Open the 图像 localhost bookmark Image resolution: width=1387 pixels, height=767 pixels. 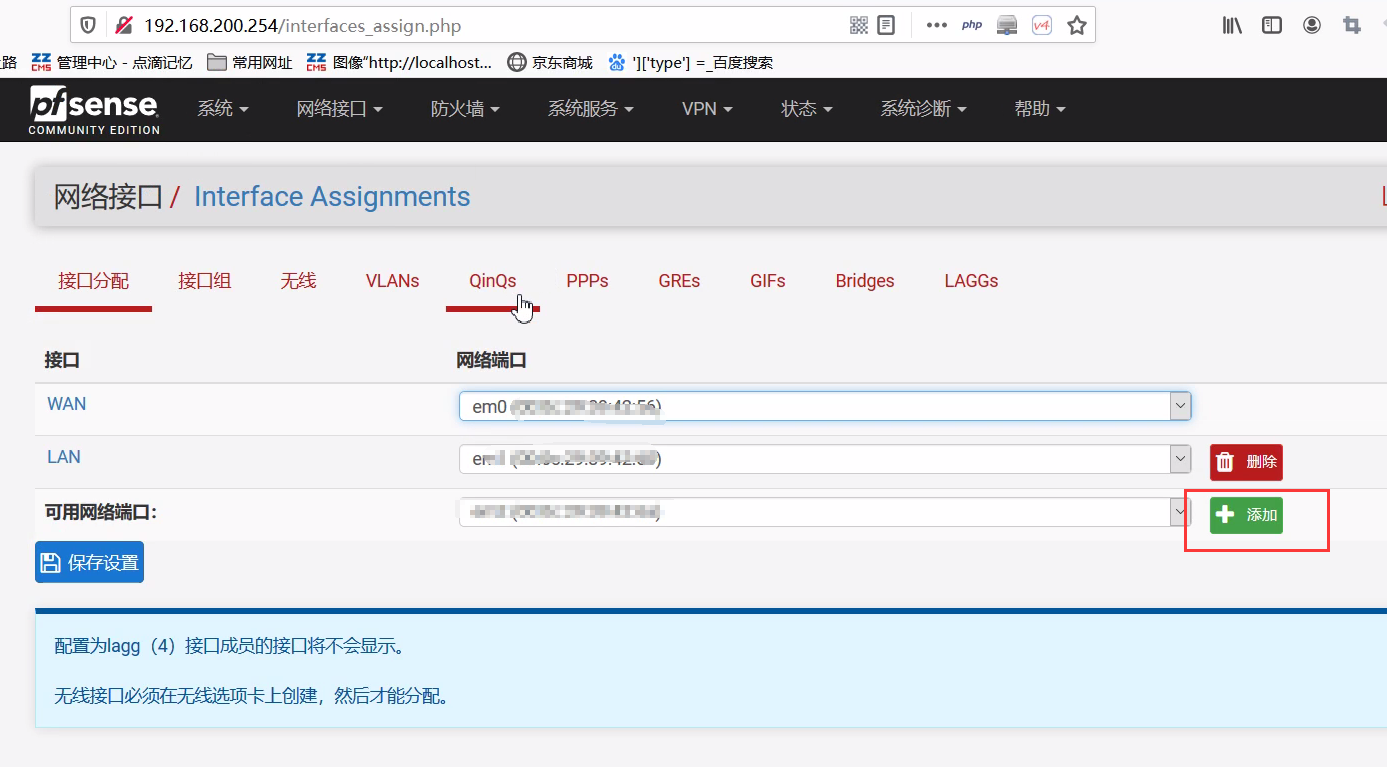coord(400,62)
